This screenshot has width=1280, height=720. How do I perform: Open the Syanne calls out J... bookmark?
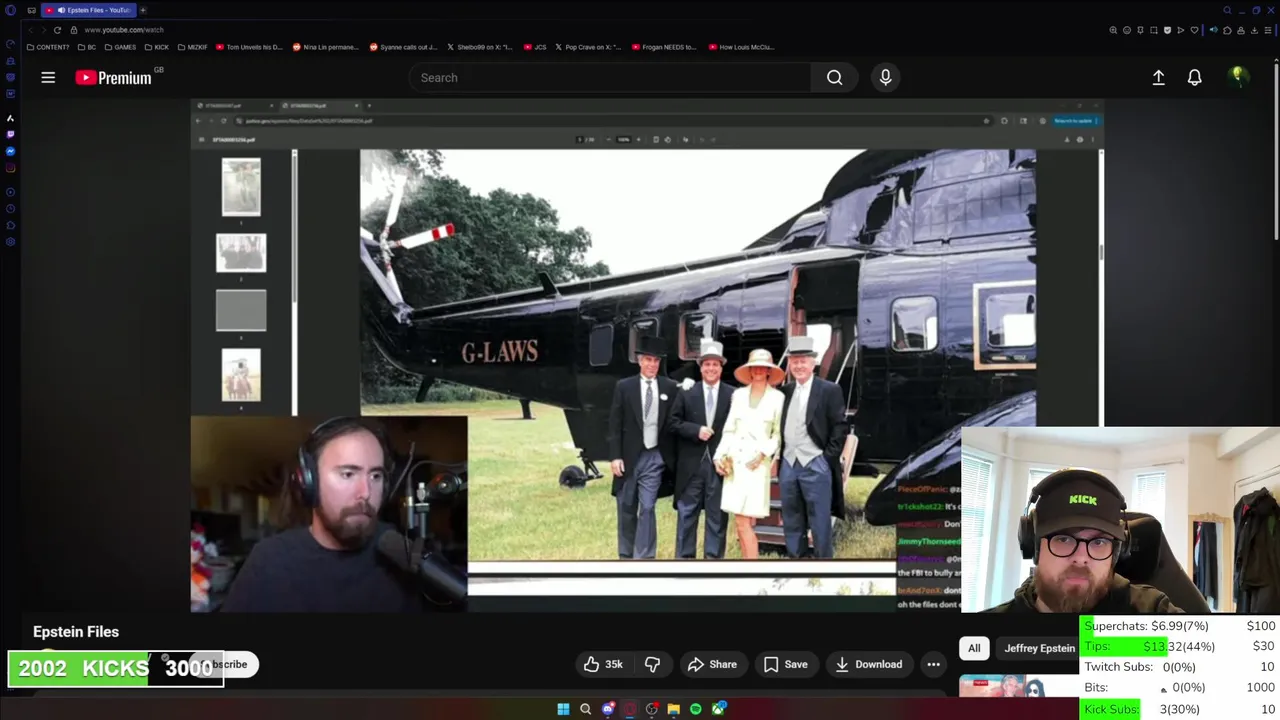pyautogui.click(x=403, y=47)
